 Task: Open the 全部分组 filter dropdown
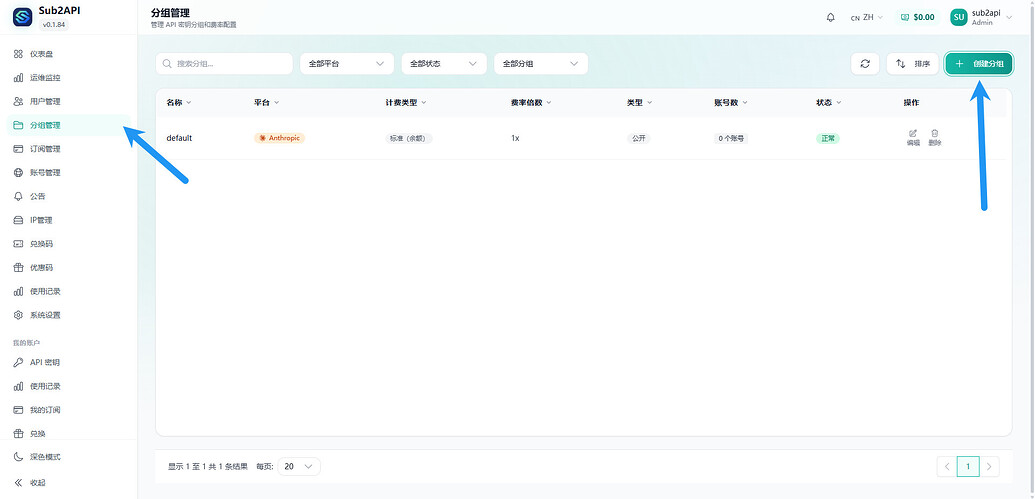pyautogui.click(x=541, y=64)
